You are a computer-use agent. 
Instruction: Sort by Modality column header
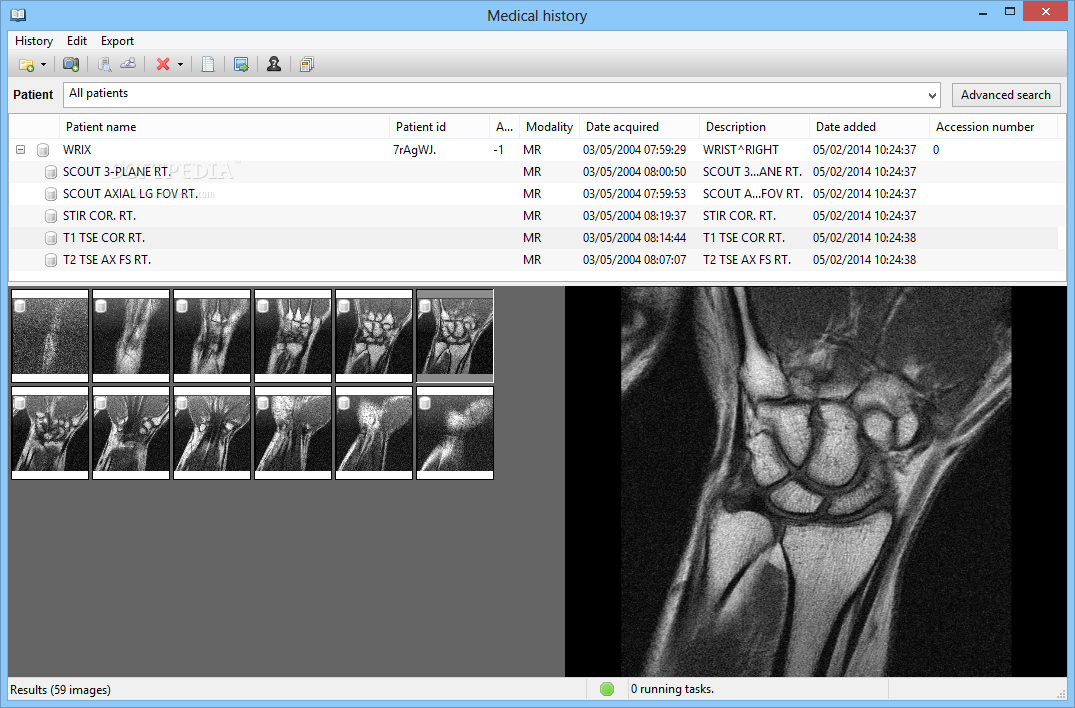[x=549, y=127]
